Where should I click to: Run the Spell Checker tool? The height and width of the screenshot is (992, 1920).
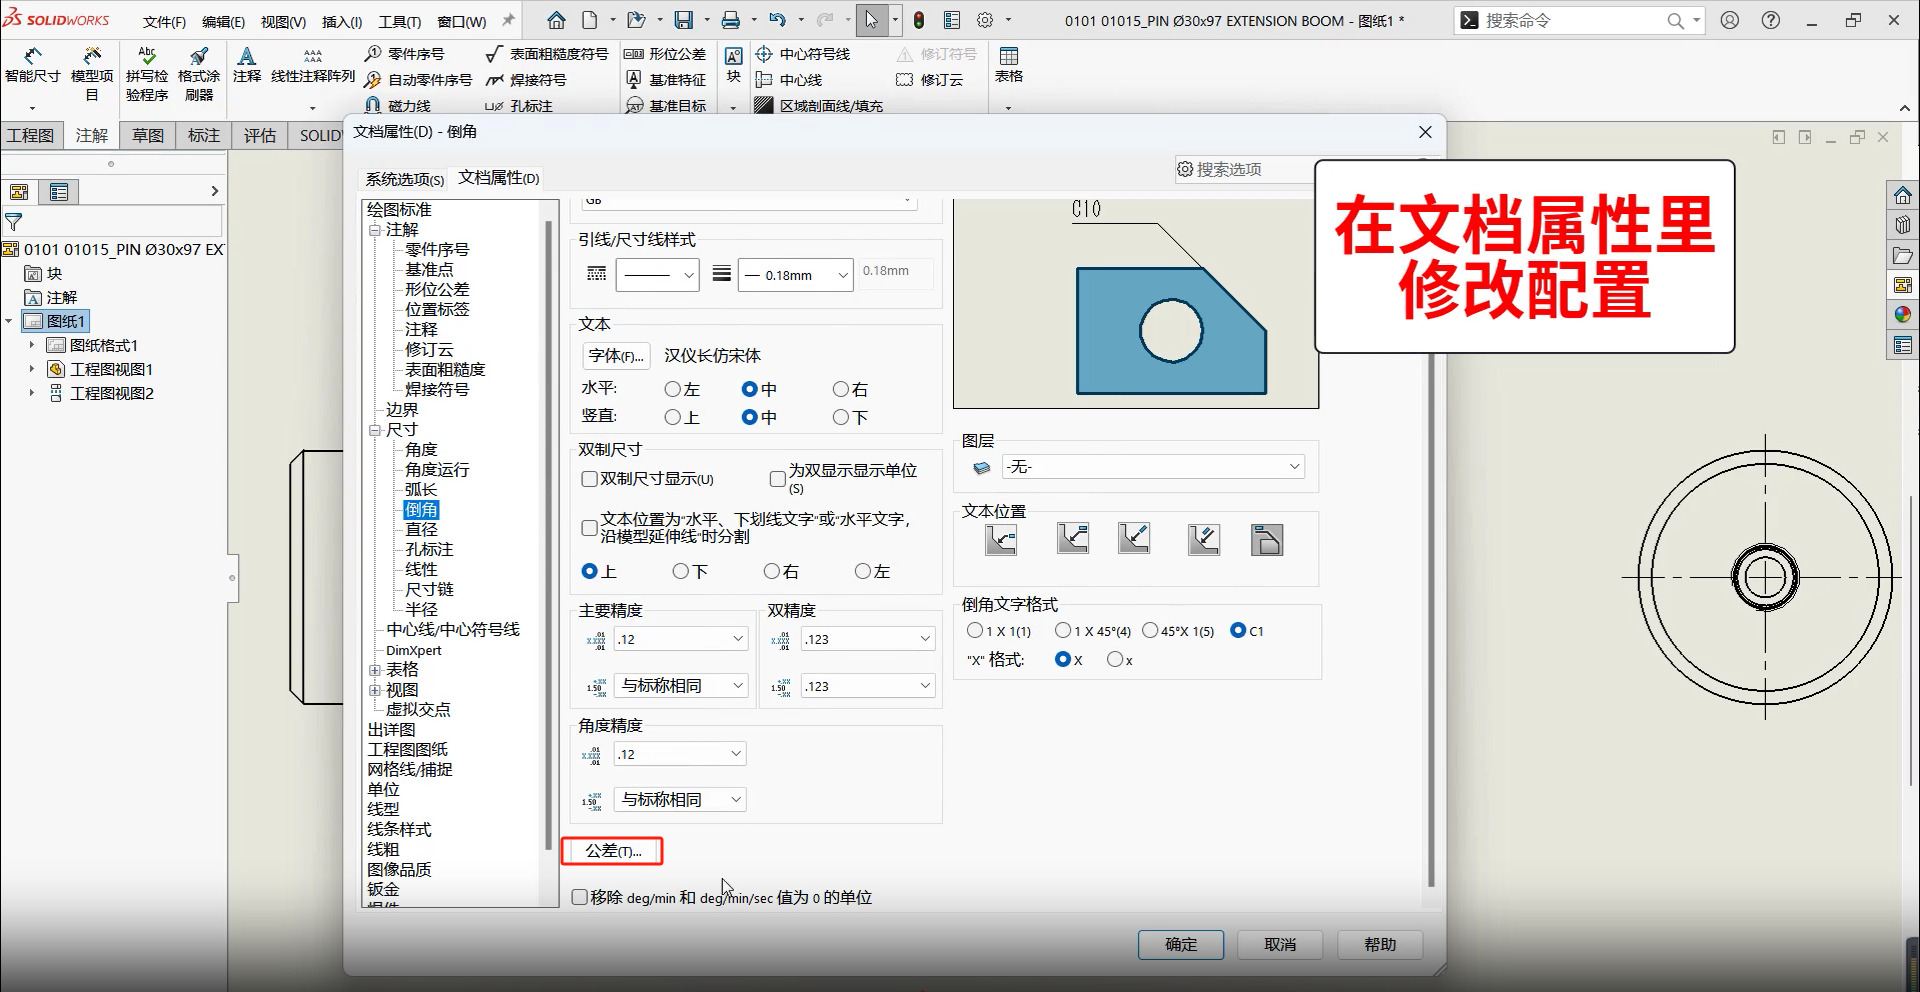click(147, 74)
